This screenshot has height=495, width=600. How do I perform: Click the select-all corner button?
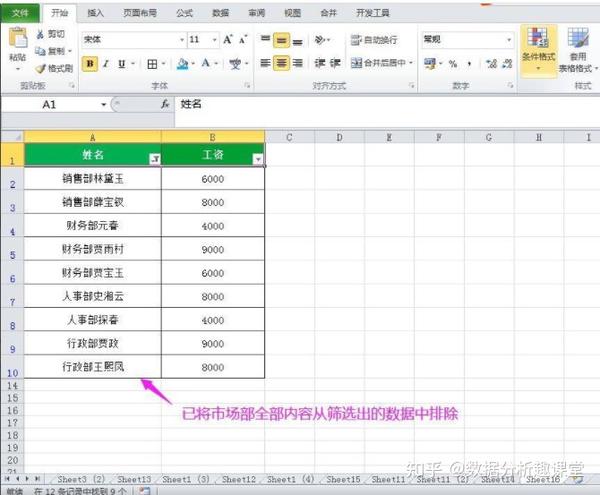point(12,137)
